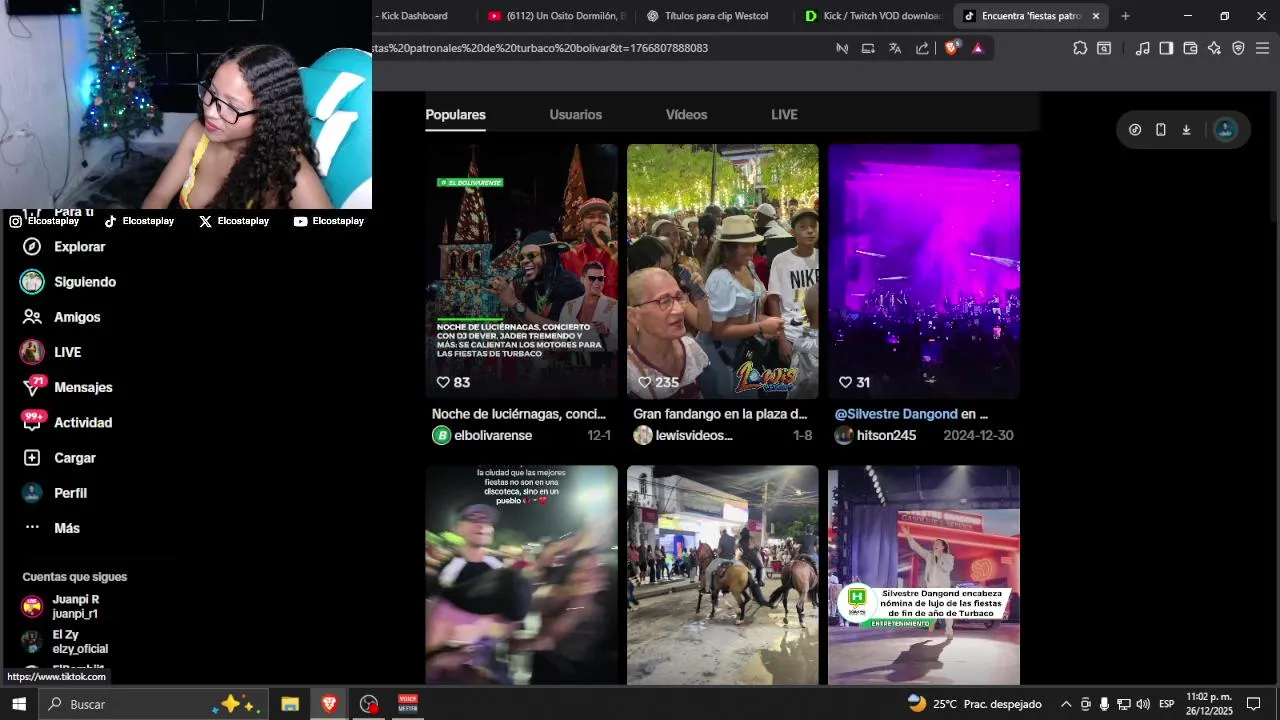
Task: Open Cargar upload page in sidebar
Action: [60, 458]
